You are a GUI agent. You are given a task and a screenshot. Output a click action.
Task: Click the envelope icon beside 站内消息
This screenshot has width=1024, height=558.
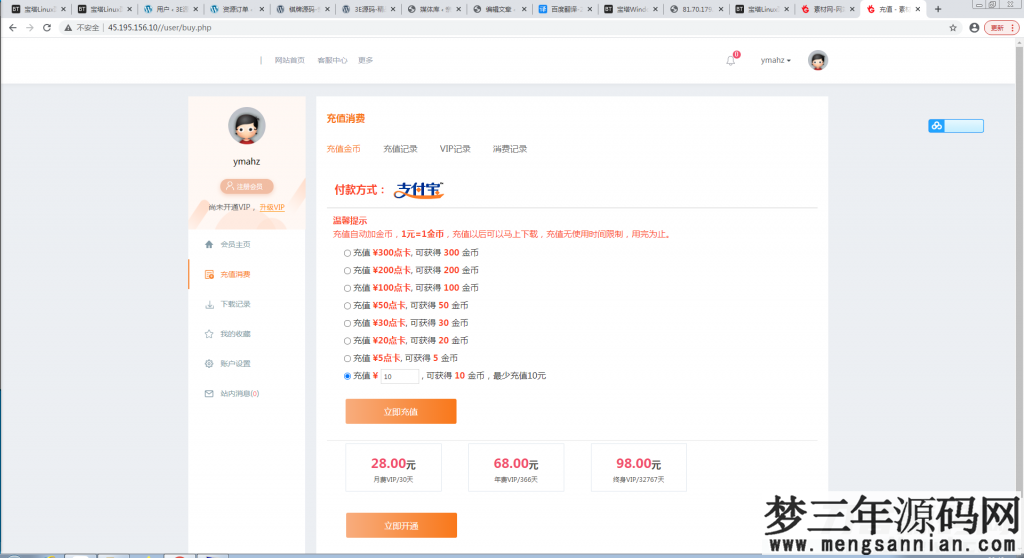coord(209,393)
